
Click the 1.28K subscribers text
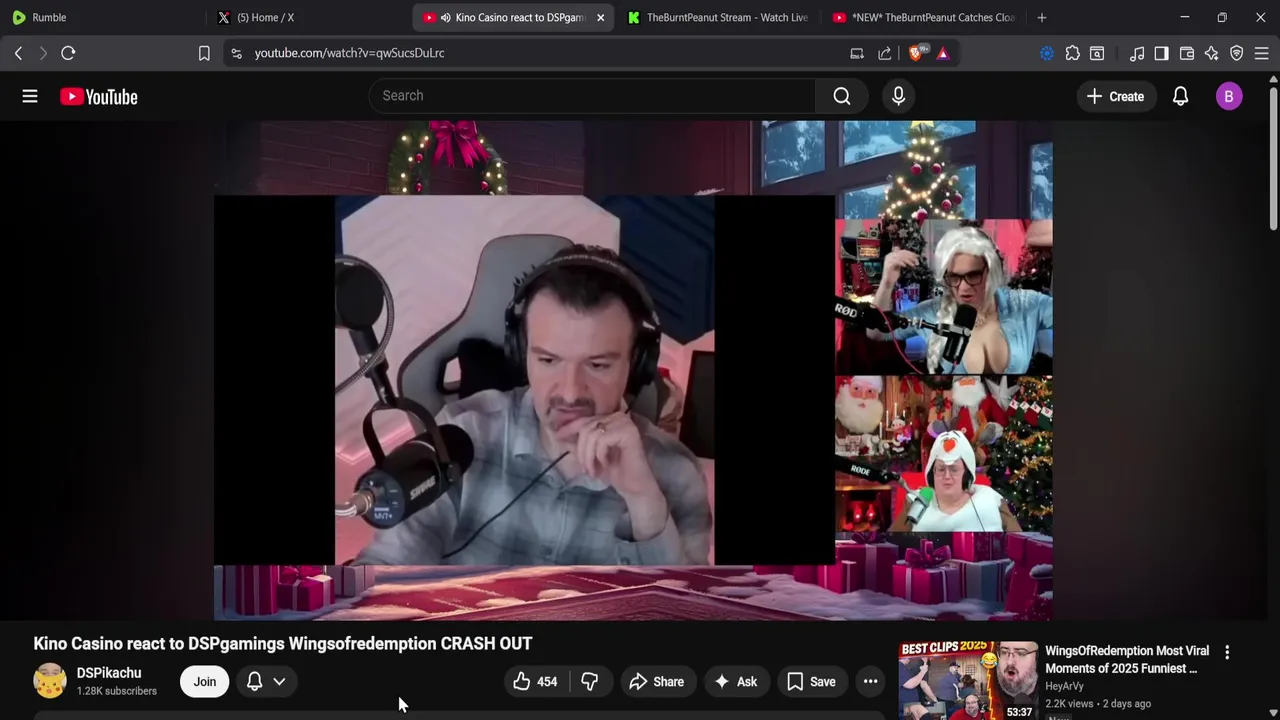point(117,691)
